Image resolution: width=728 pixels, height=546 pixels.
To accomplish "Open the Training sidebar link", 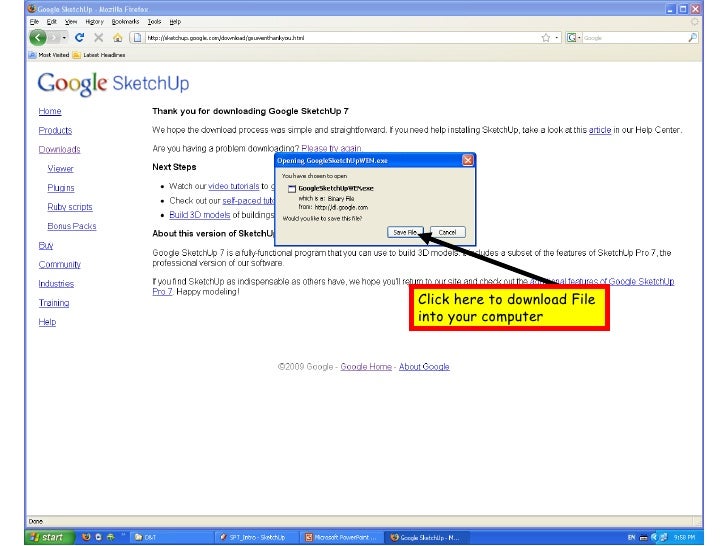I will (x=54, y=303).
